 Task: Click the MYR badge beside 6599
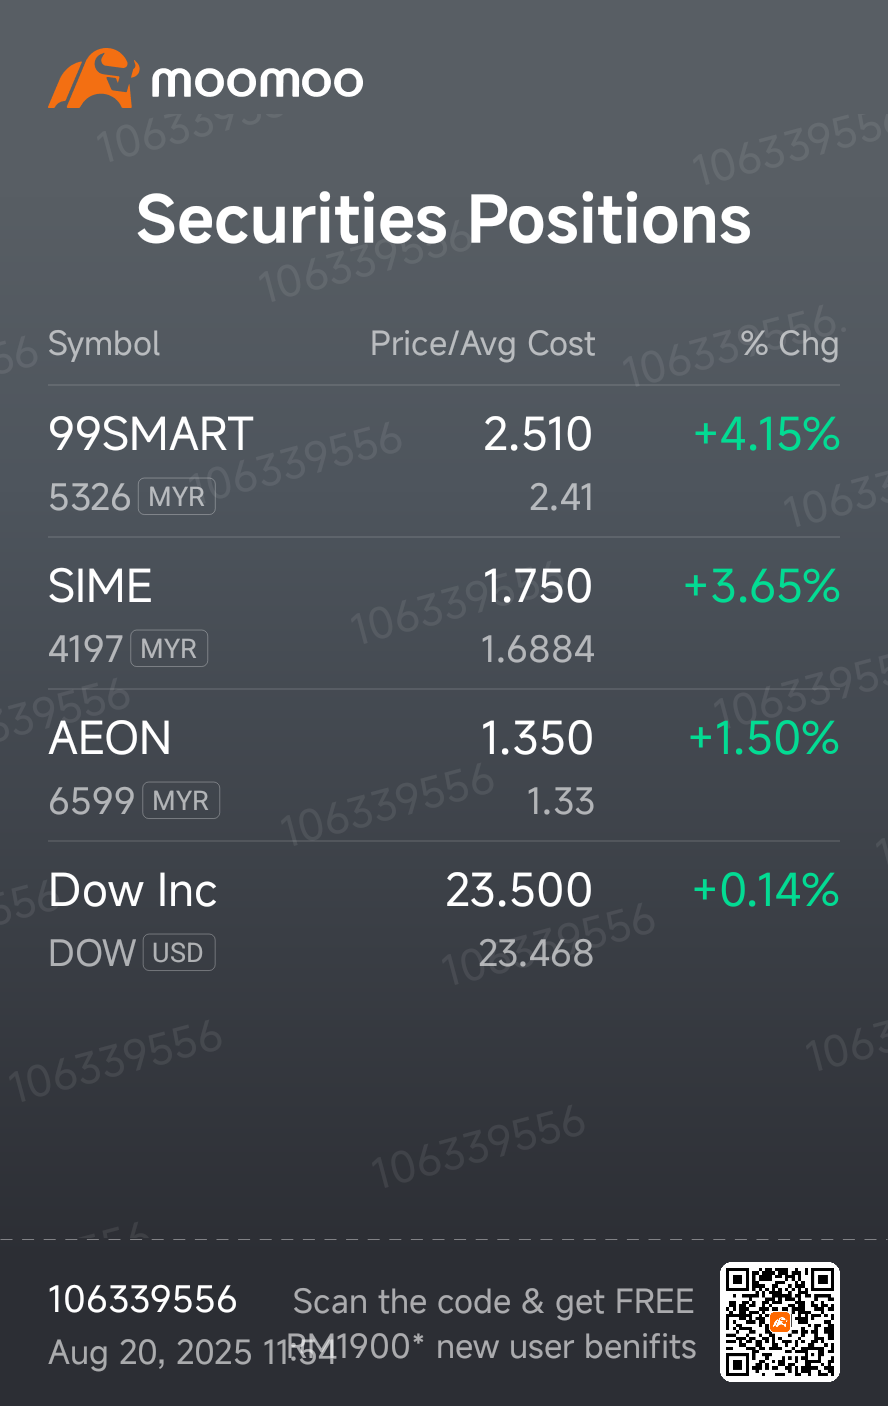pyautogui.click(x=181, y=800)
